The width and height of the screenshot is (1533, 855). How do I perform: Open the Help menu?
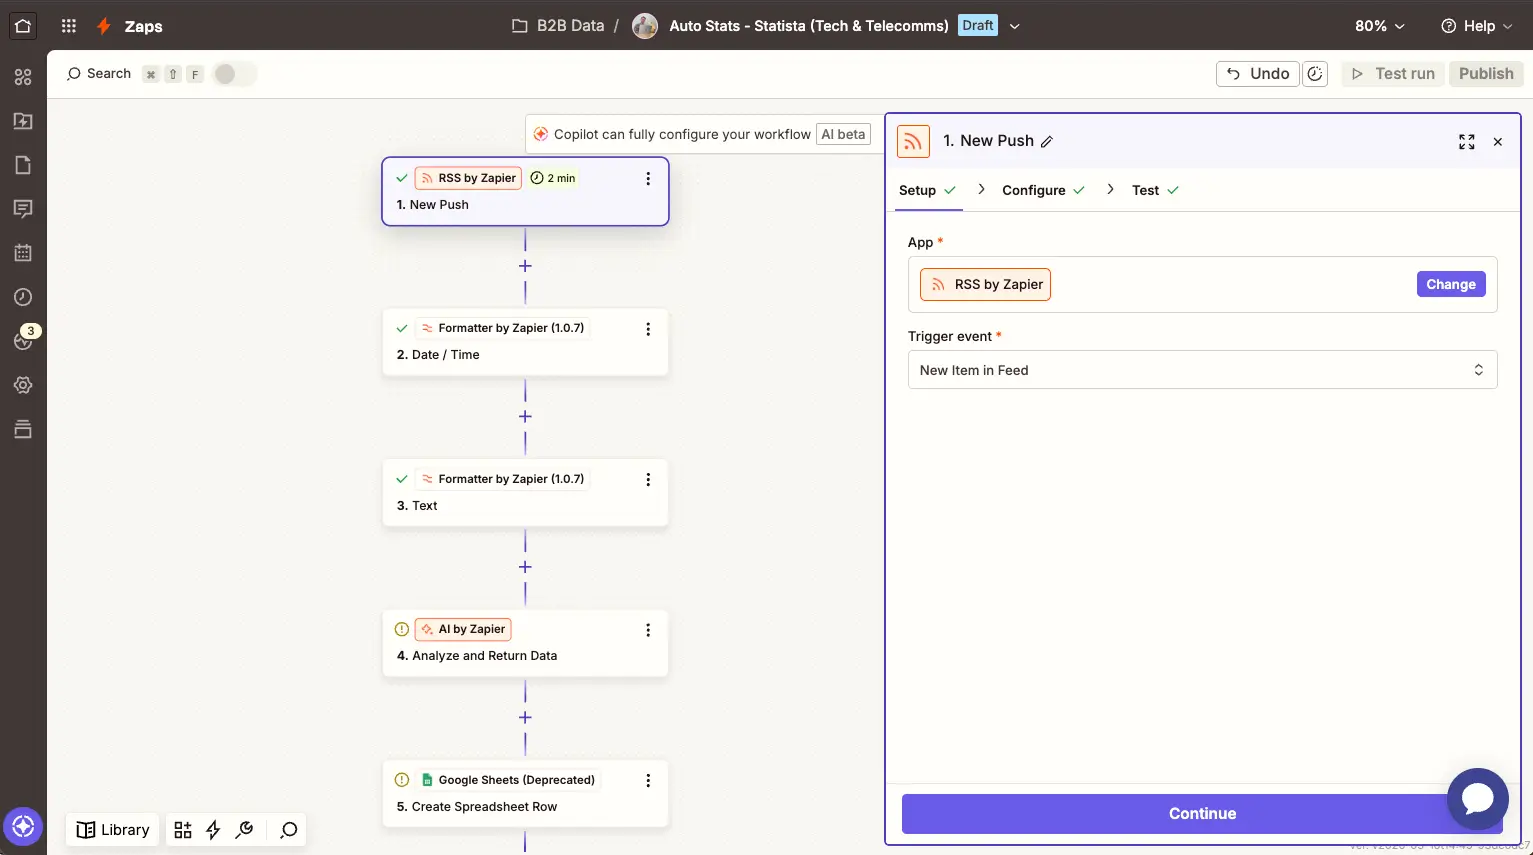tap(1477, 26)
